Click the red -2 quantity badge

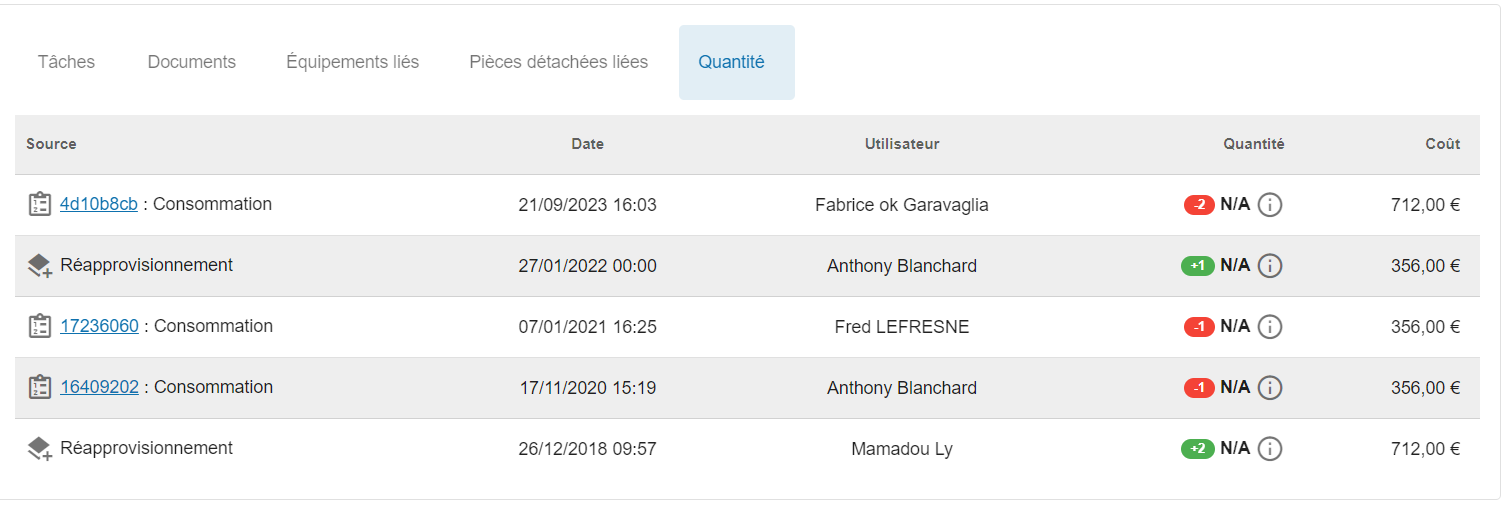(1199, 205)
